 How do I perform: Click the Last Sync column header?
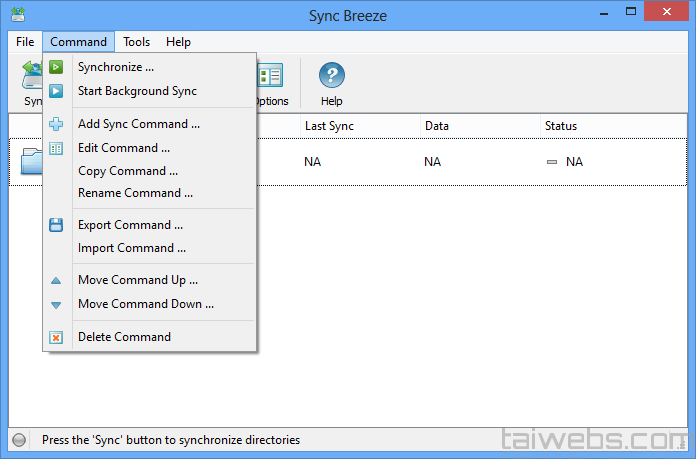point(329,126)
